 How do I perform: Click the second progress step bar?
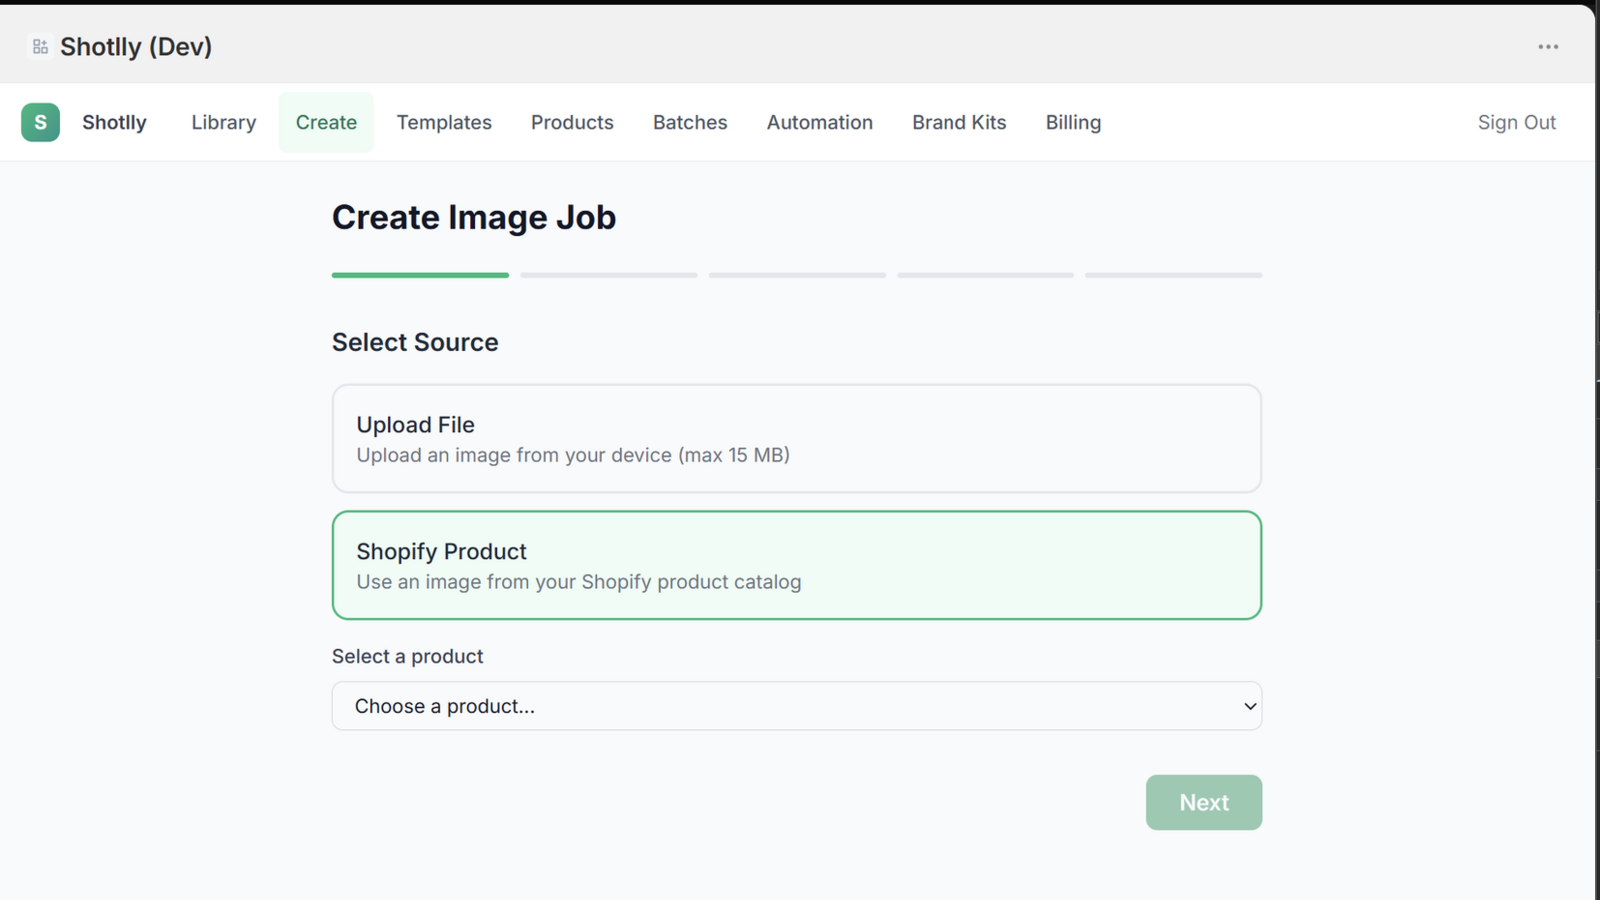pos(609,275)
